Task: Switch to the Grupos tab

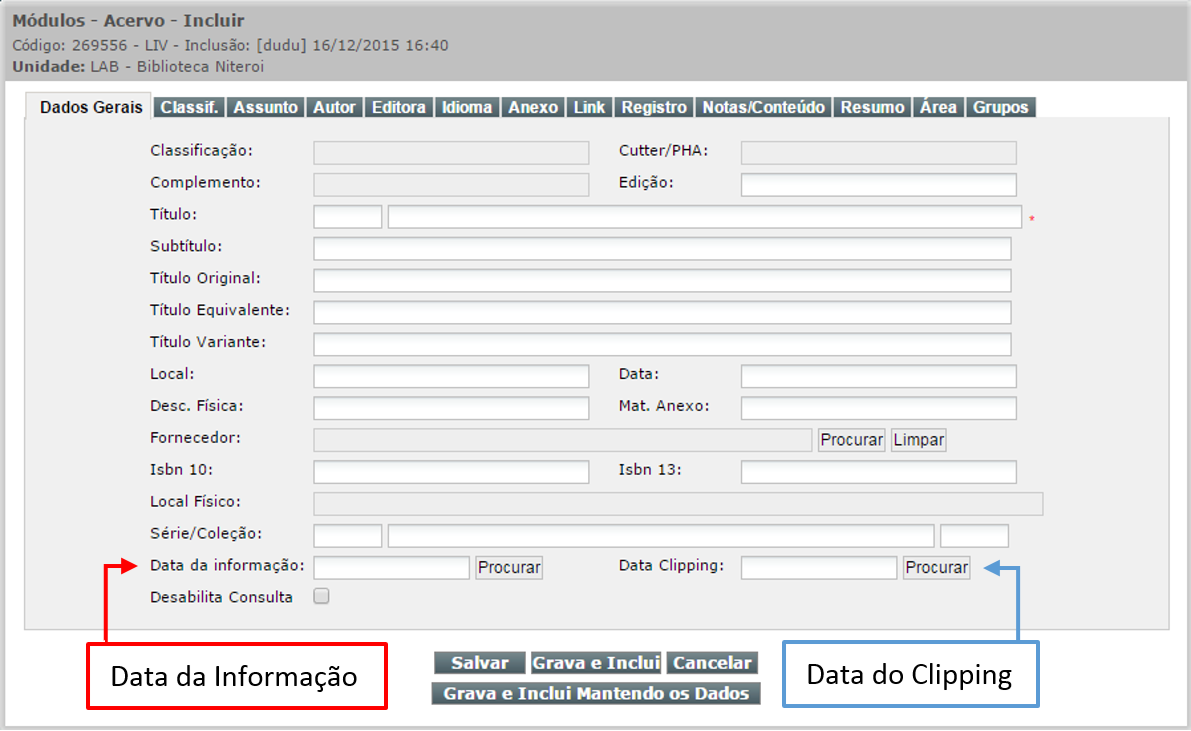Action: click(x=1000, y=108)
